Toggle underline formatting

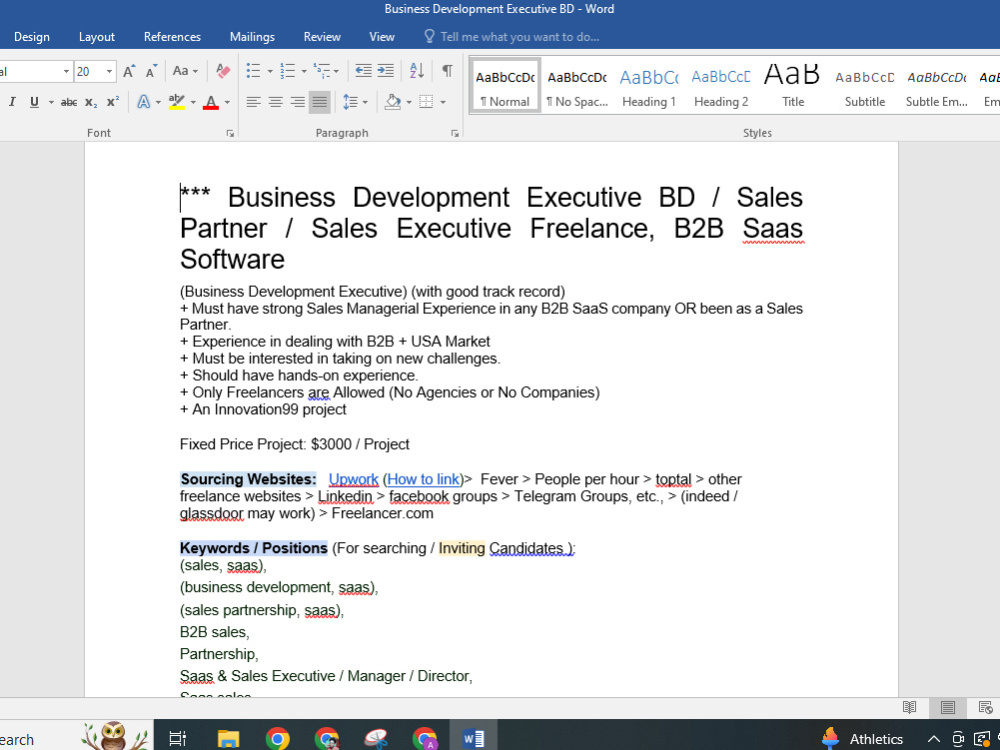[x=34, y=102]
